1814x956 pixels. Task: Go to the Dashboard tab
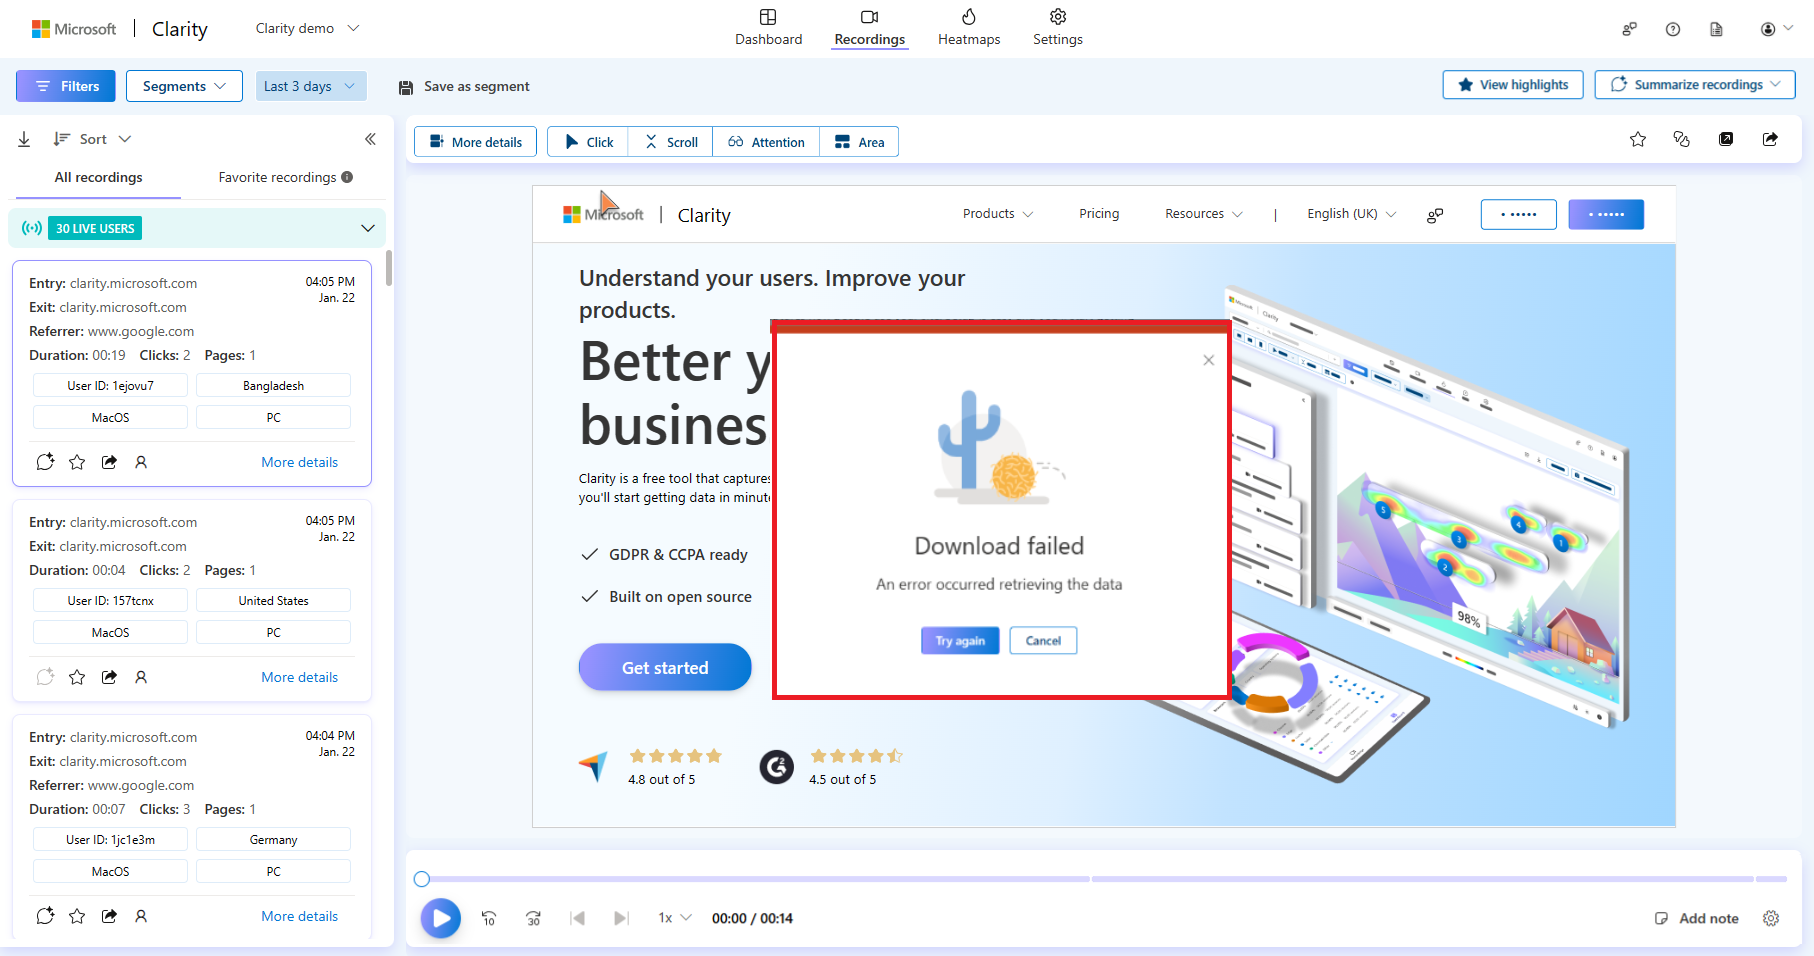point(768,28)
